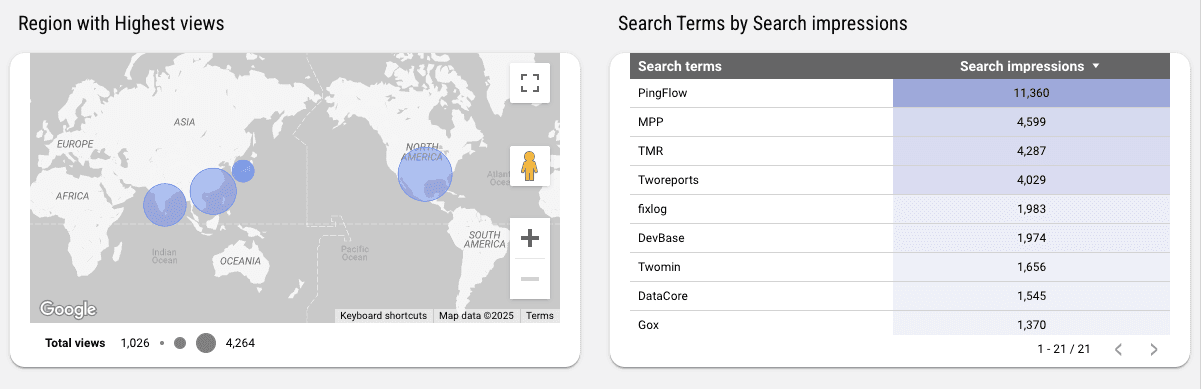This screenshot has height=389, width=1201.
Task: Open the Google logo link on map
Action: (x=68, y=309)
